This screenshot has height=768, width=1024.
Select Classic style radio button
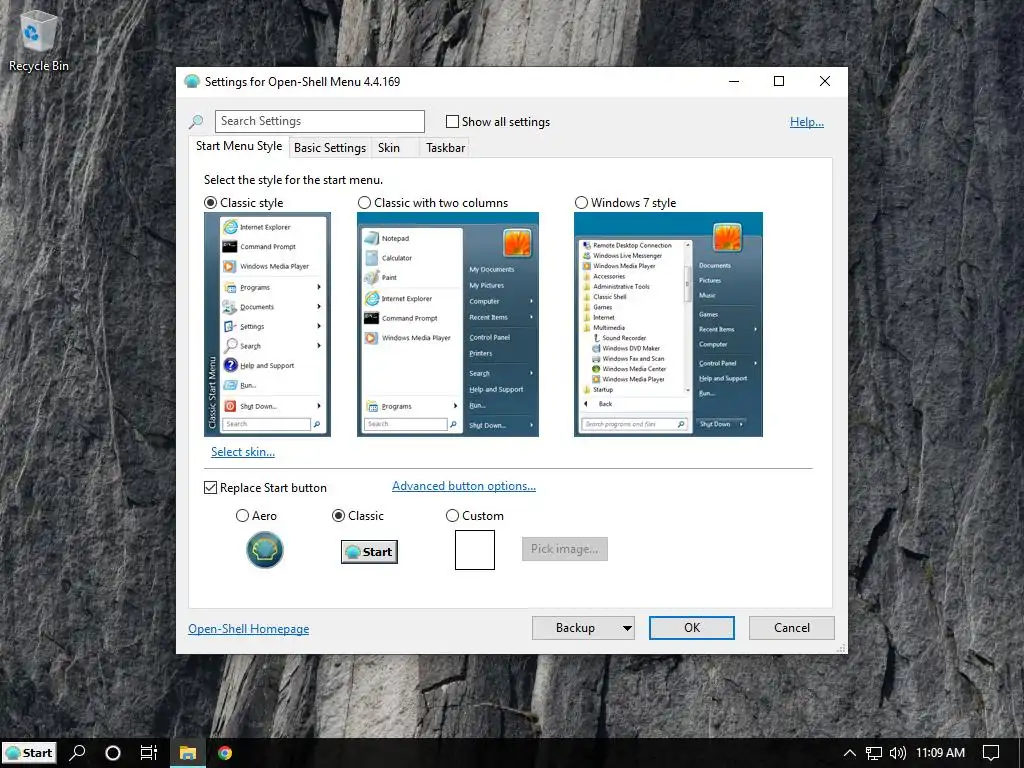[x=210, y=202]
